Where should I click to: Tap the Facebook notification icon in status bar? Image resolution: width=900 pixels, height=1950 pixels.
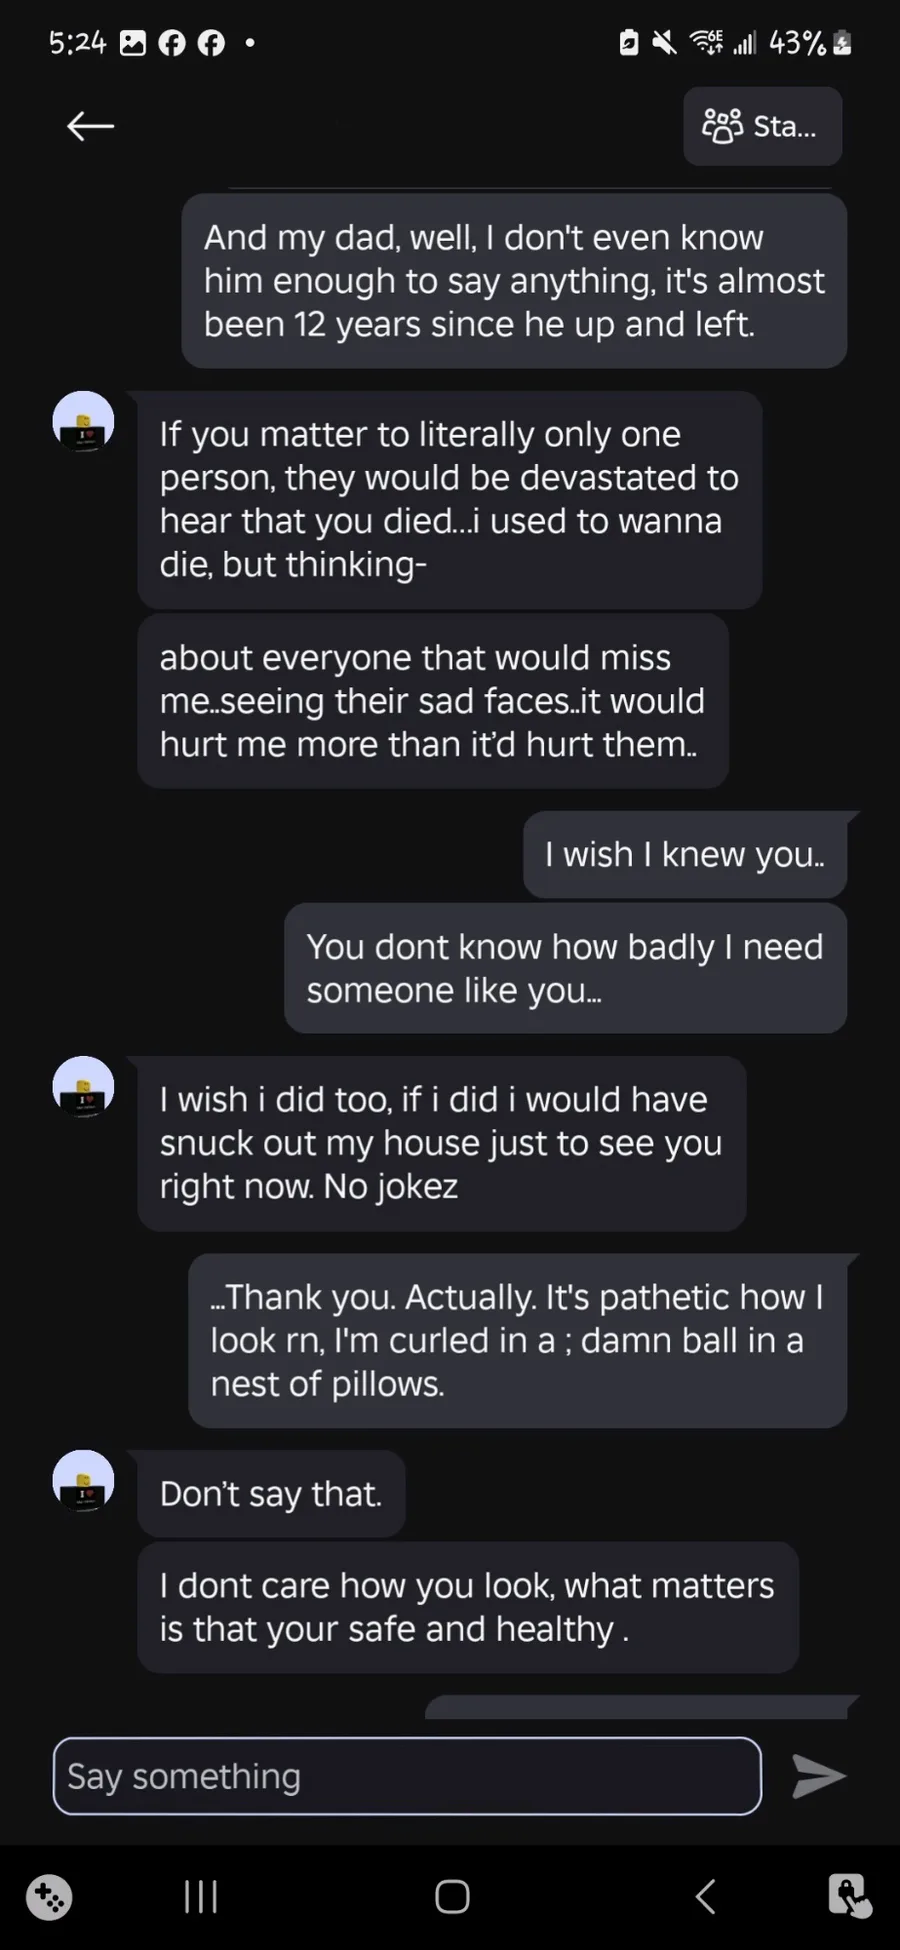click(172, 43)
